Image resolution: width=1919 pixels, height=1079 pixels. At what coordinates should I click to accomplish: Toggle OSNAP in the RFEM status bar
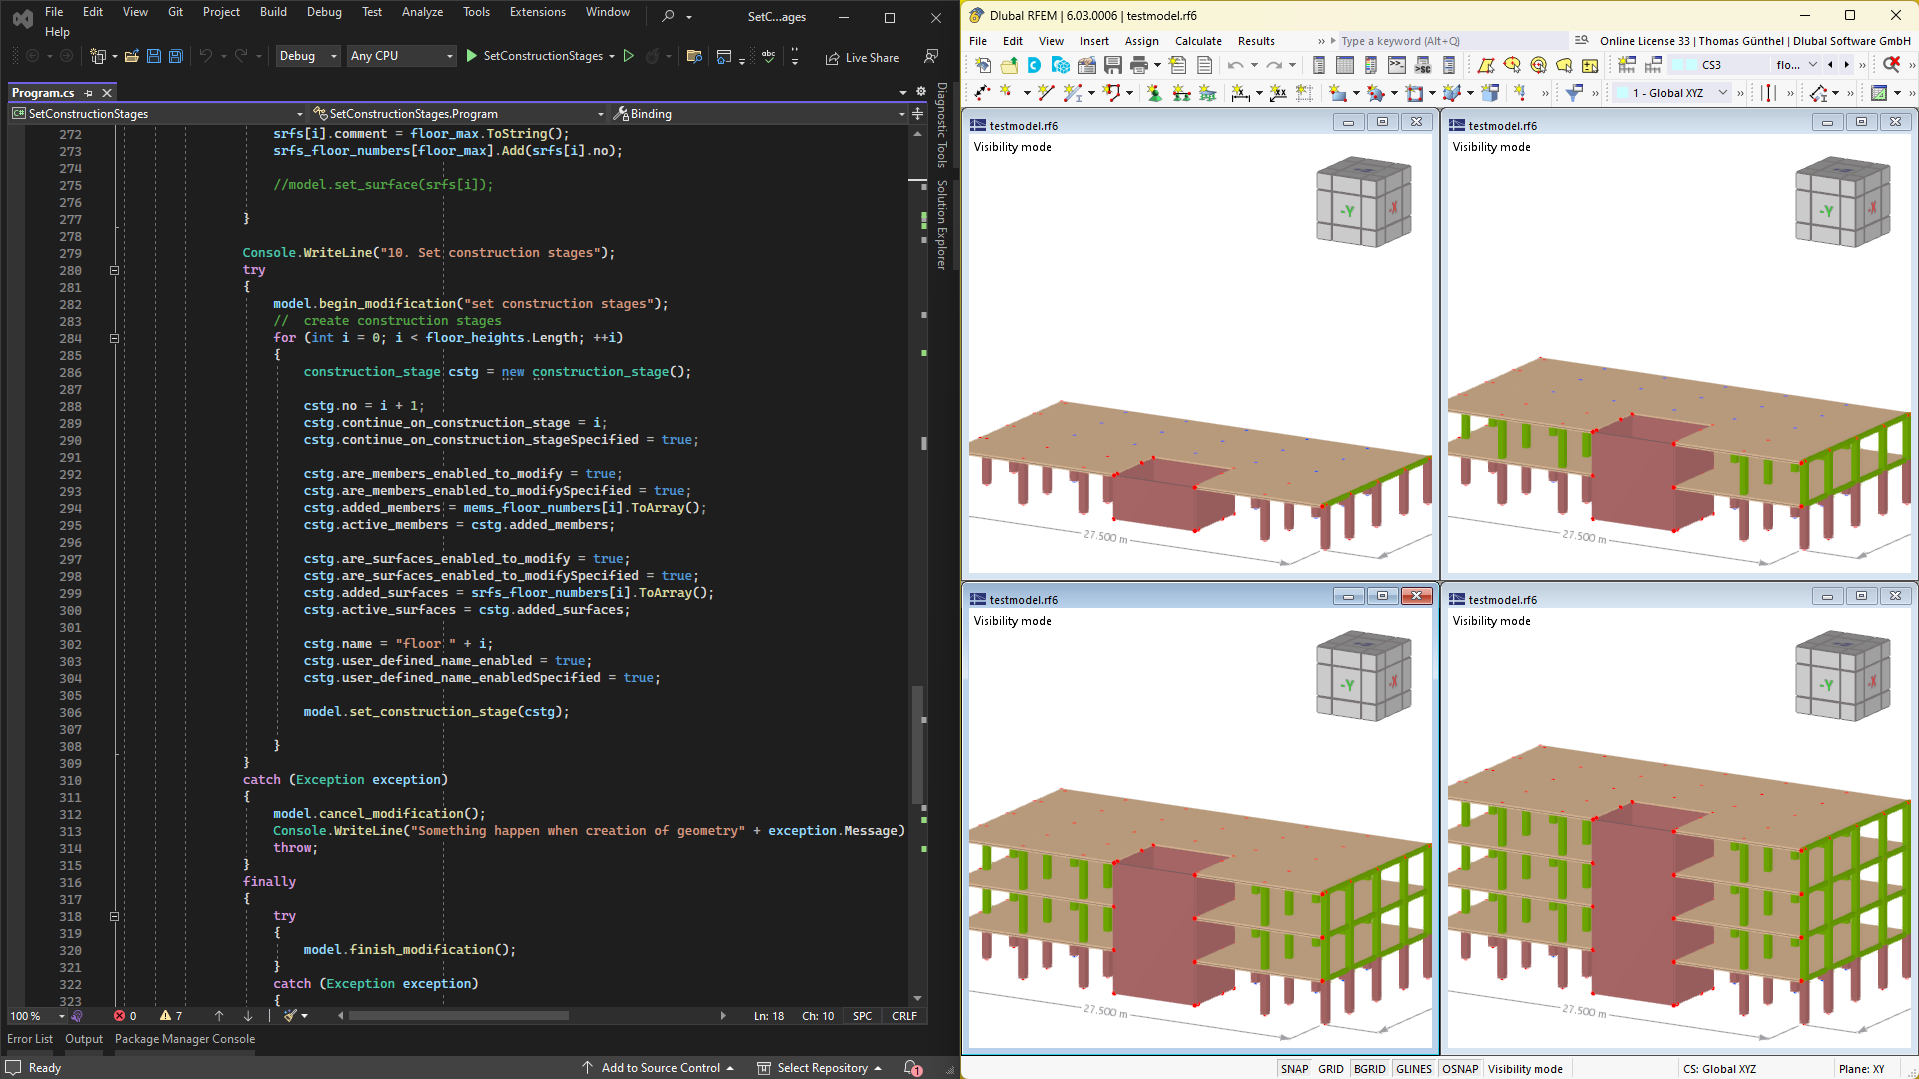coord(1460,1069)
